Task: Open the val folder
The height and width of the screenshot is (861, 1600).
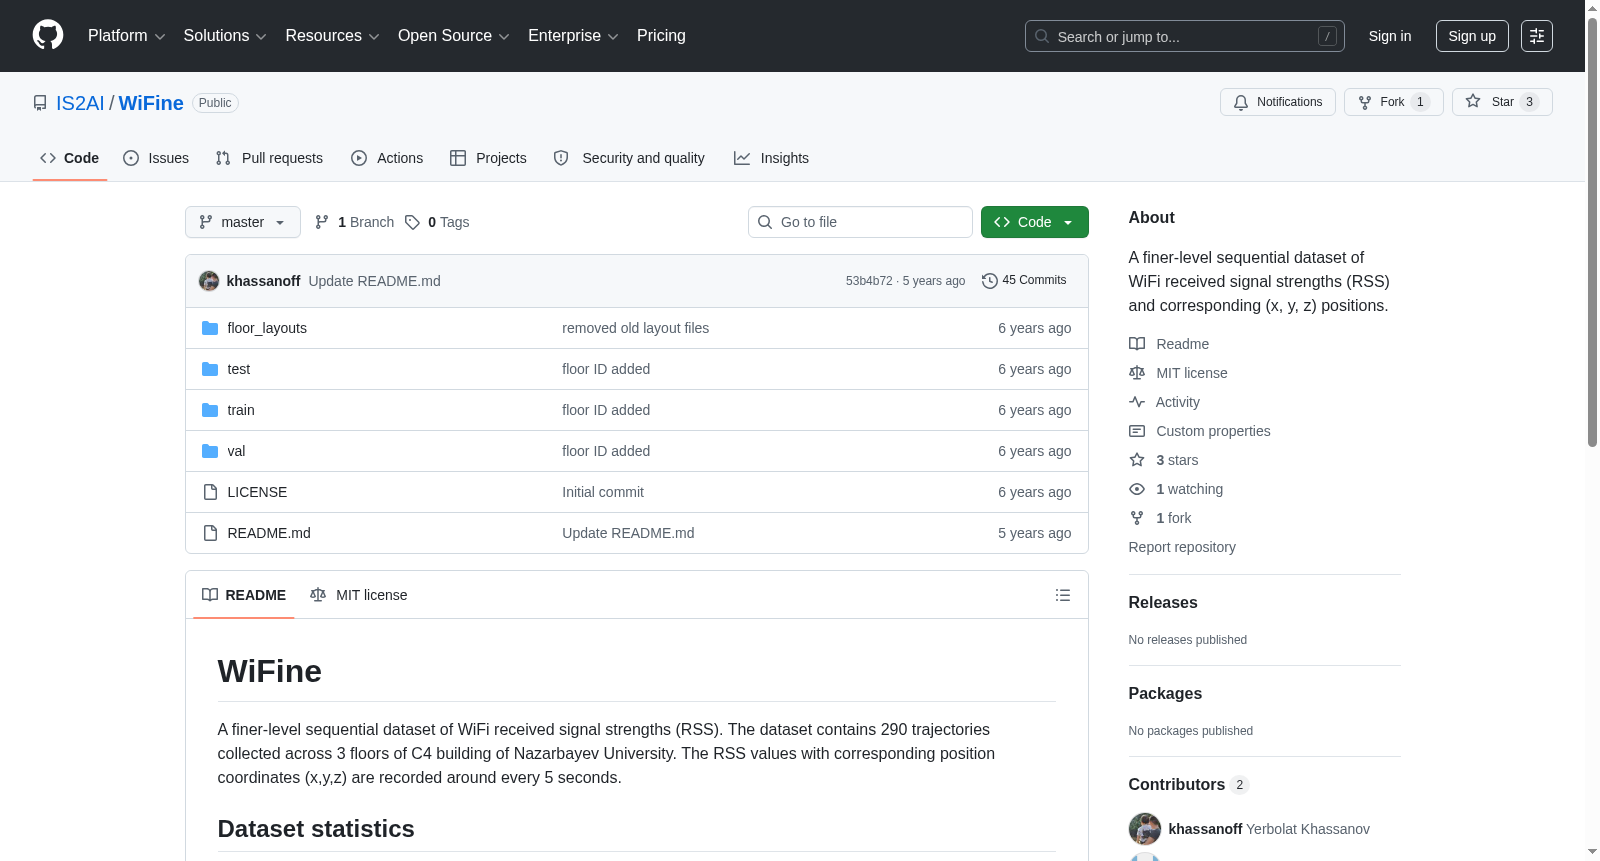Action: click(x=236, y=451)
